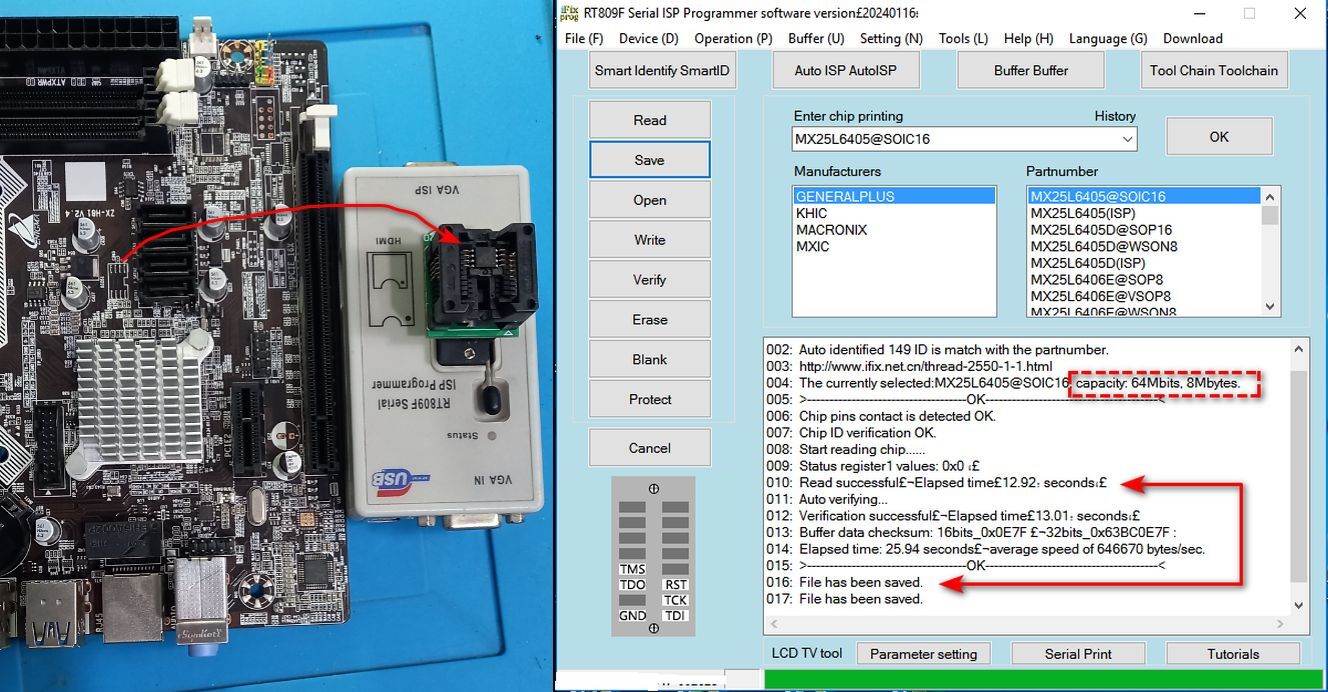Select GENERALPLUS in Manufacturers list
1328x692 pixels.
tap(894, 196)
